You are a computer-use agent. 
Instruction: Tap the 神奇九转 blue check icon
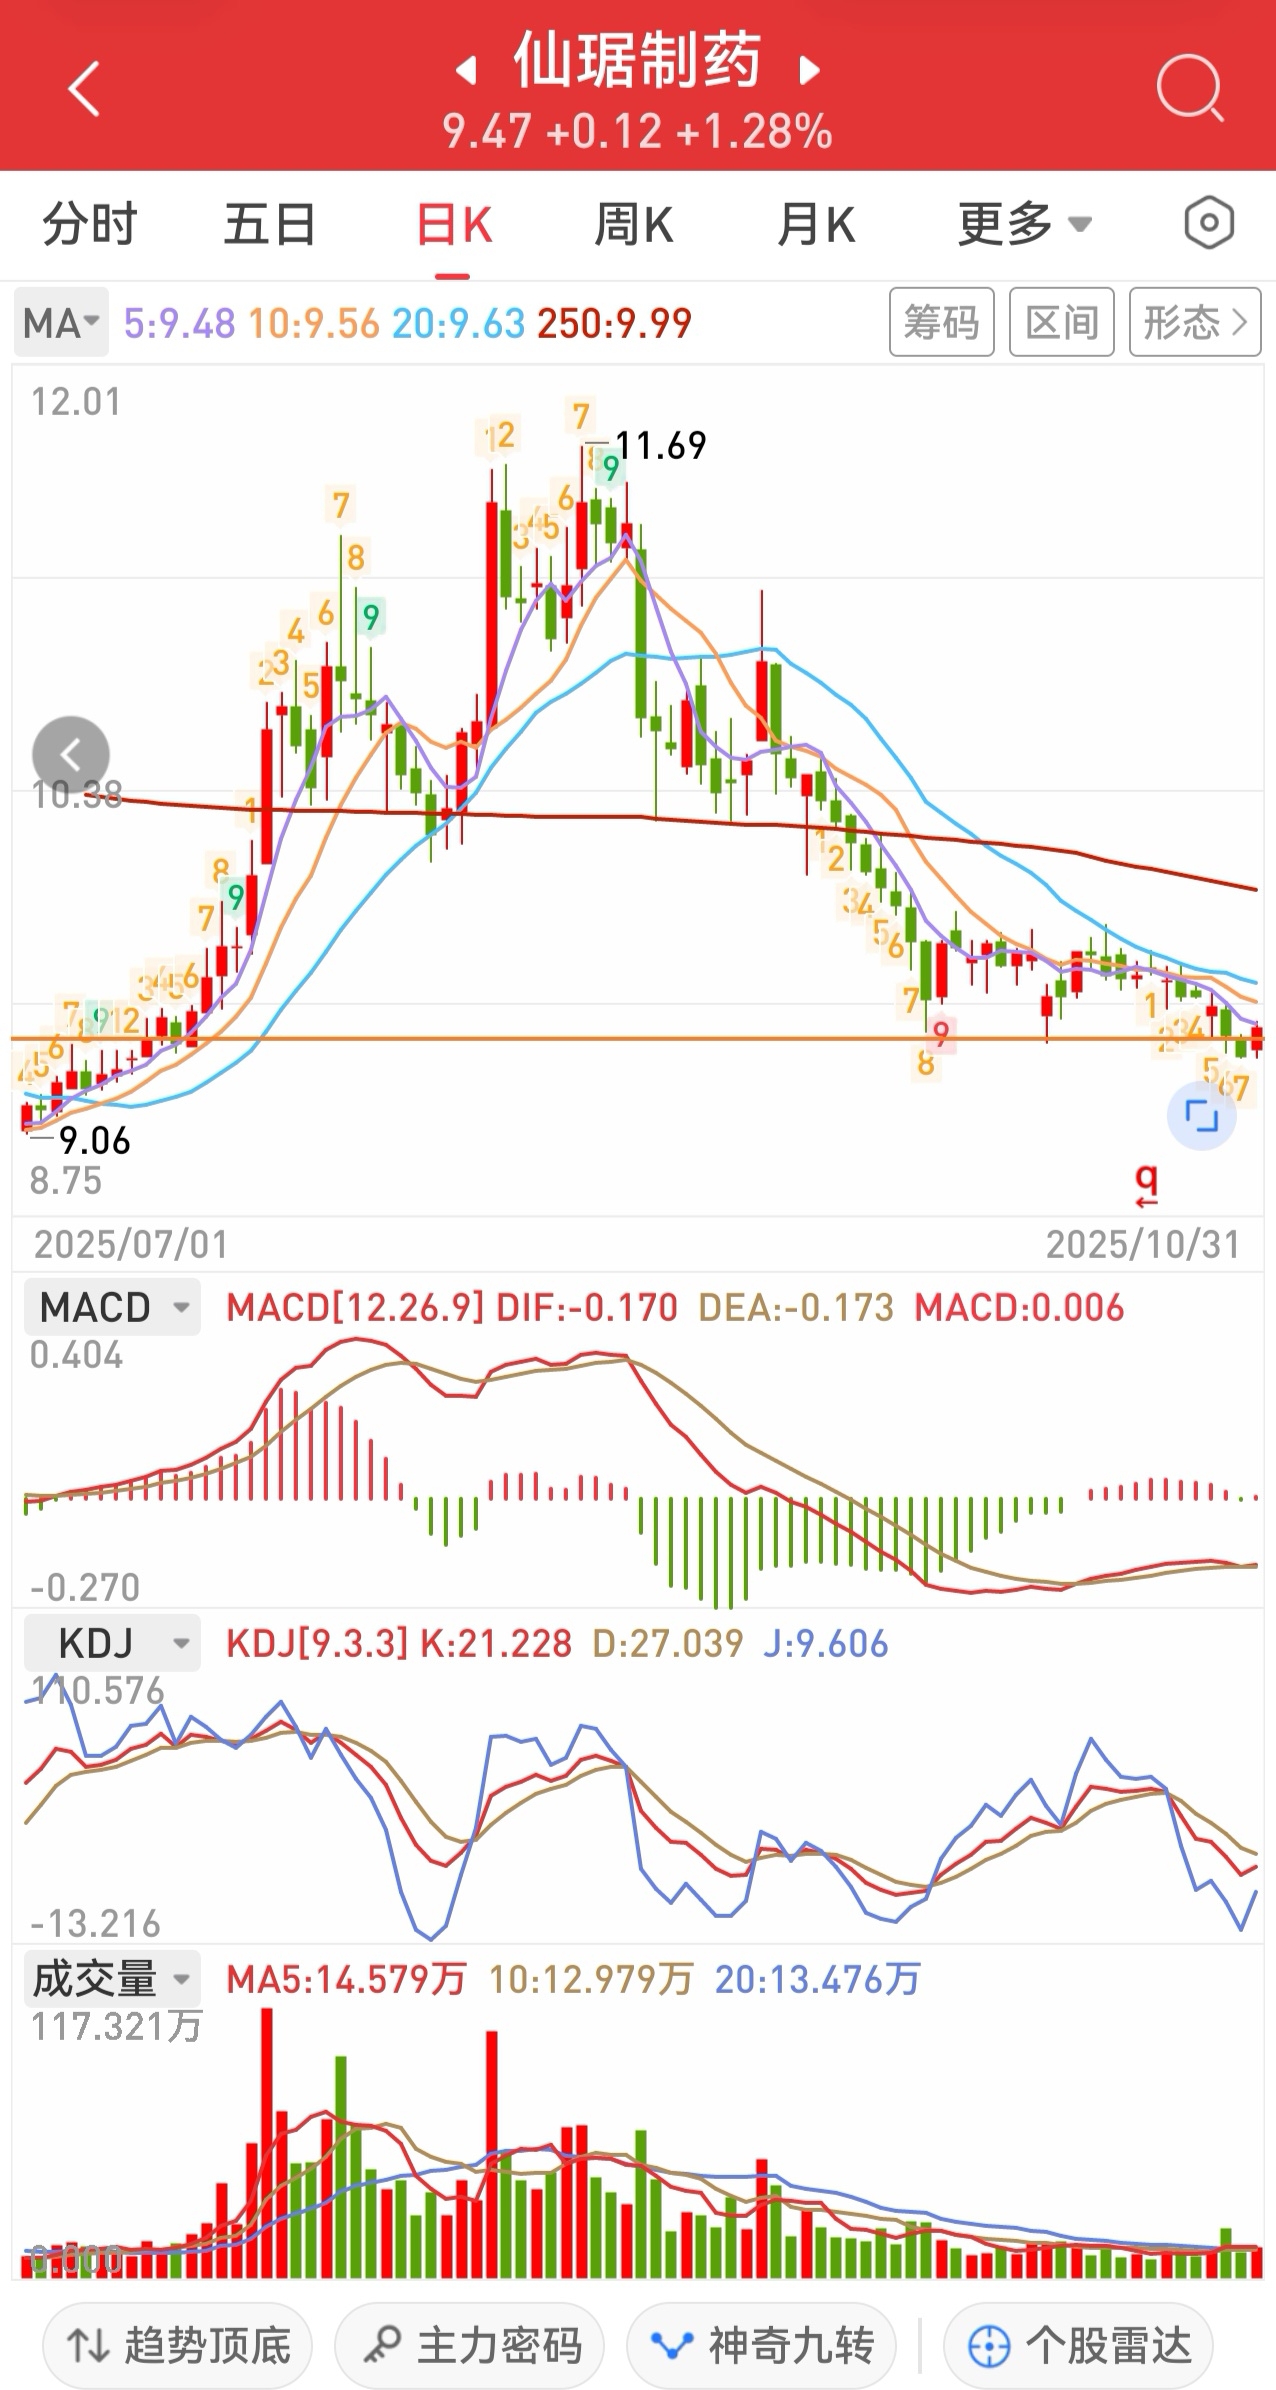[x=672, y=2345]
